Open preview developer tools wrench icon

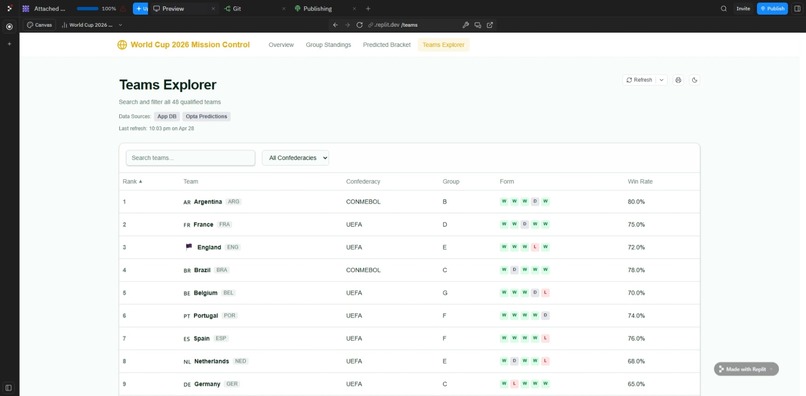click(466, 25)
